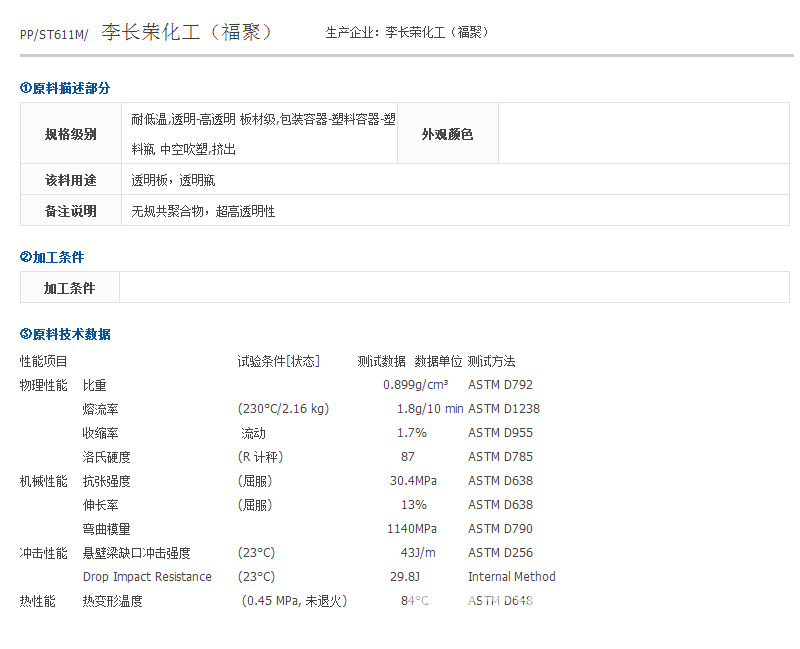Click the 13% elongation value

(414, 505)
